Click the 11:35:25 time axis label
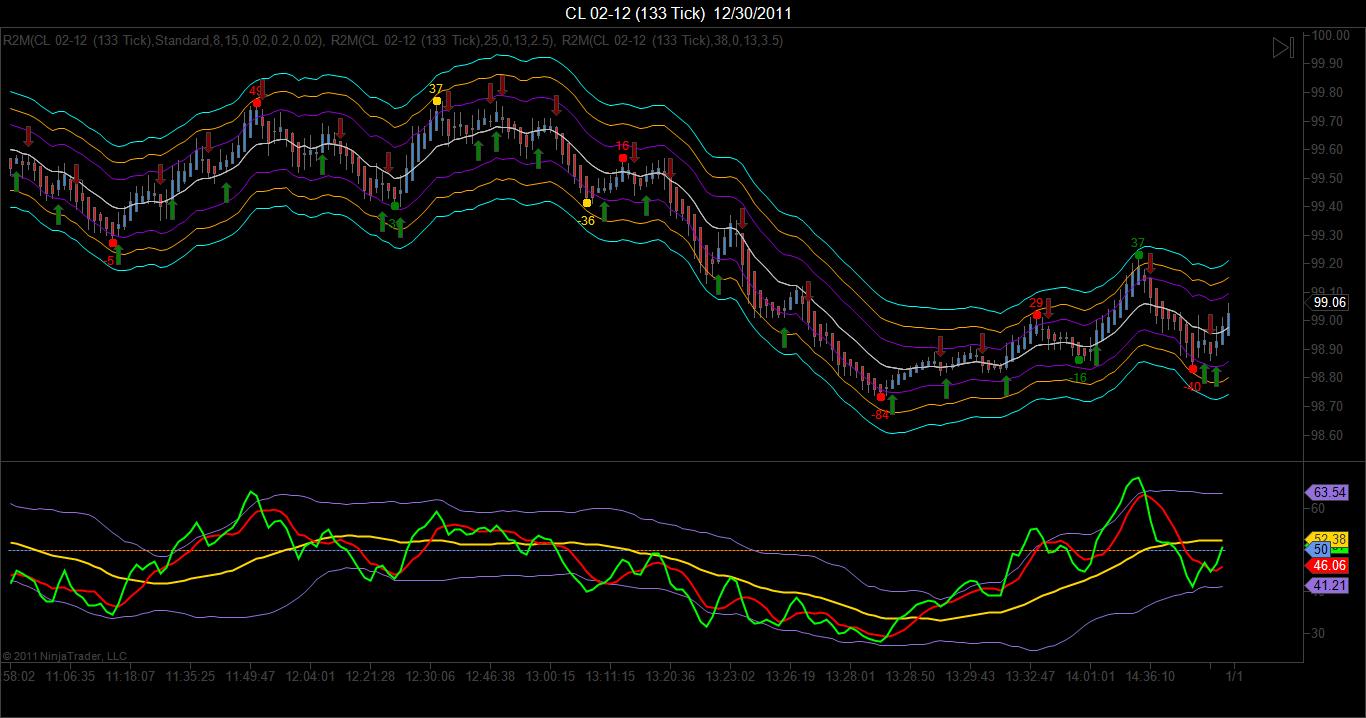The image size is (1366, 718). coord(189,676)
